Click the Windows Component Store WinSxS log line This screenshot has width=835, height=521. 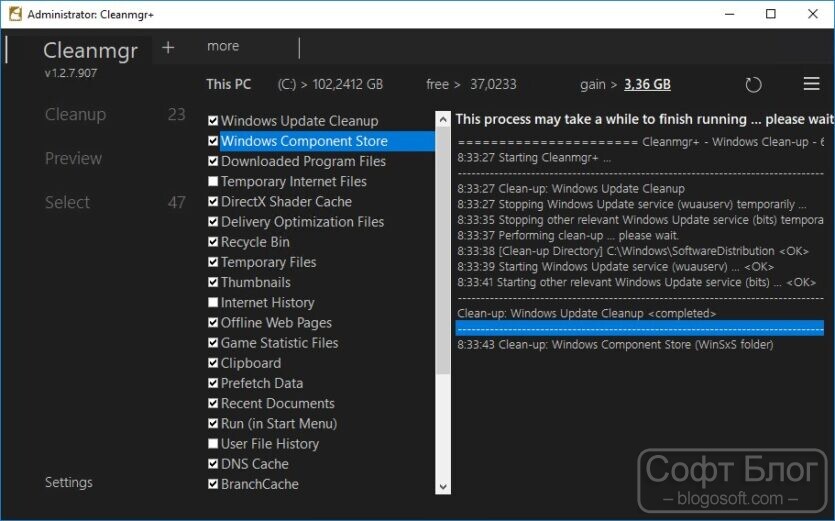click(x=615, y=345)
